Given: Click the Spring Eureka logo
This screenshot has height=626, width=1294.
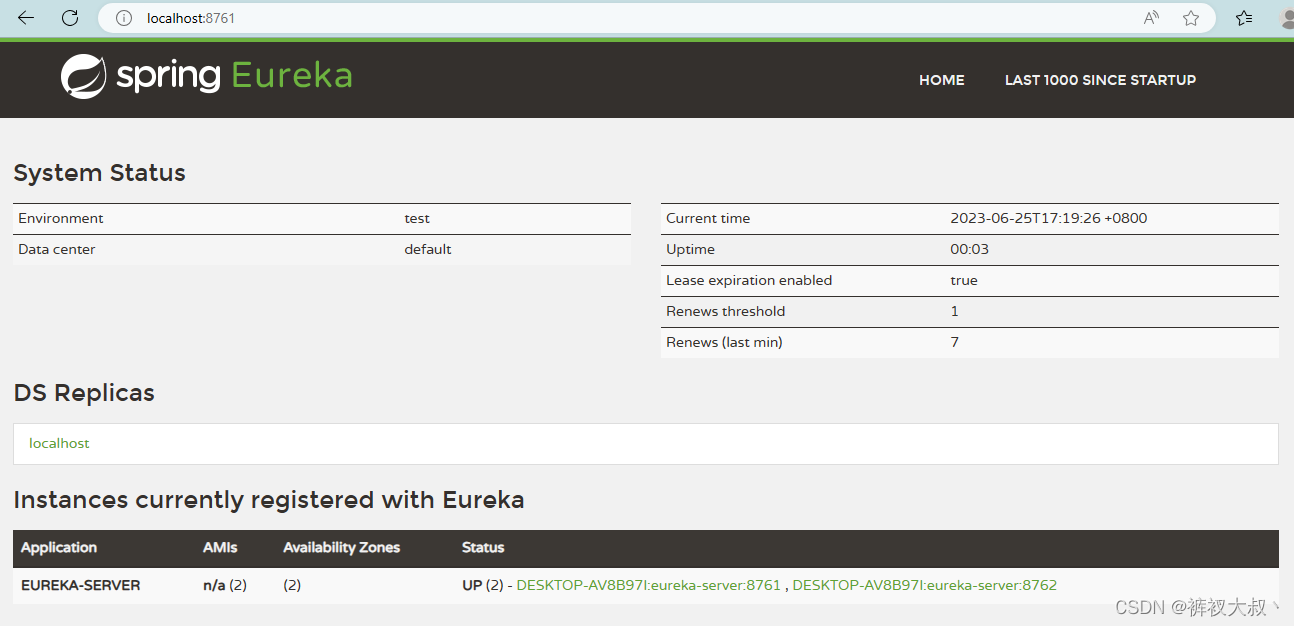Looking at the screenshot, I should 206,76.
